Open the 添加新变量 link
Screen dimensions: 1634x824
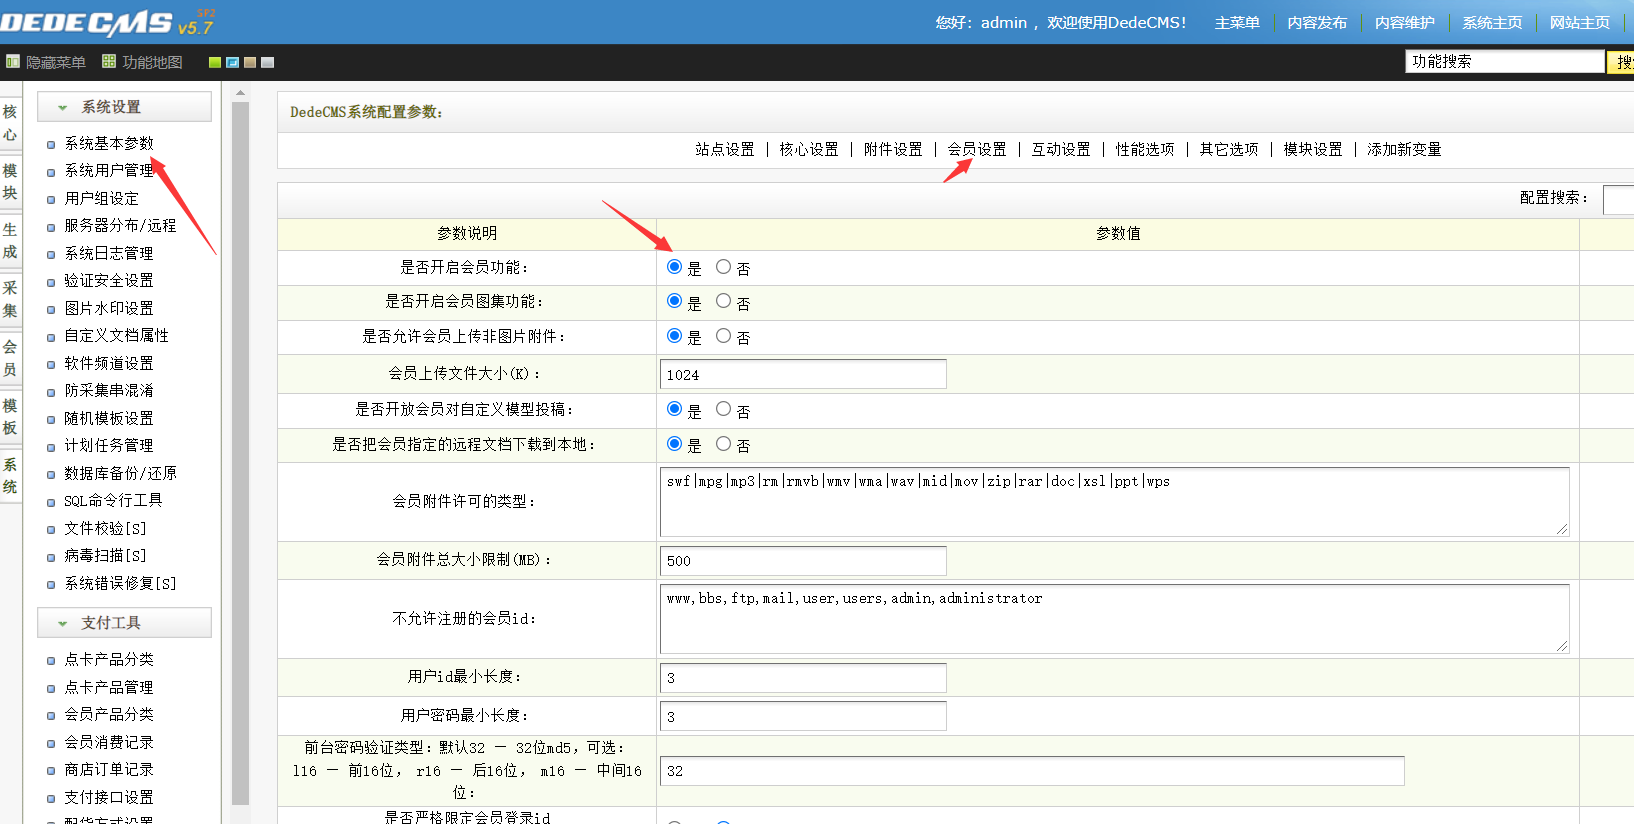click(1404, 149)
